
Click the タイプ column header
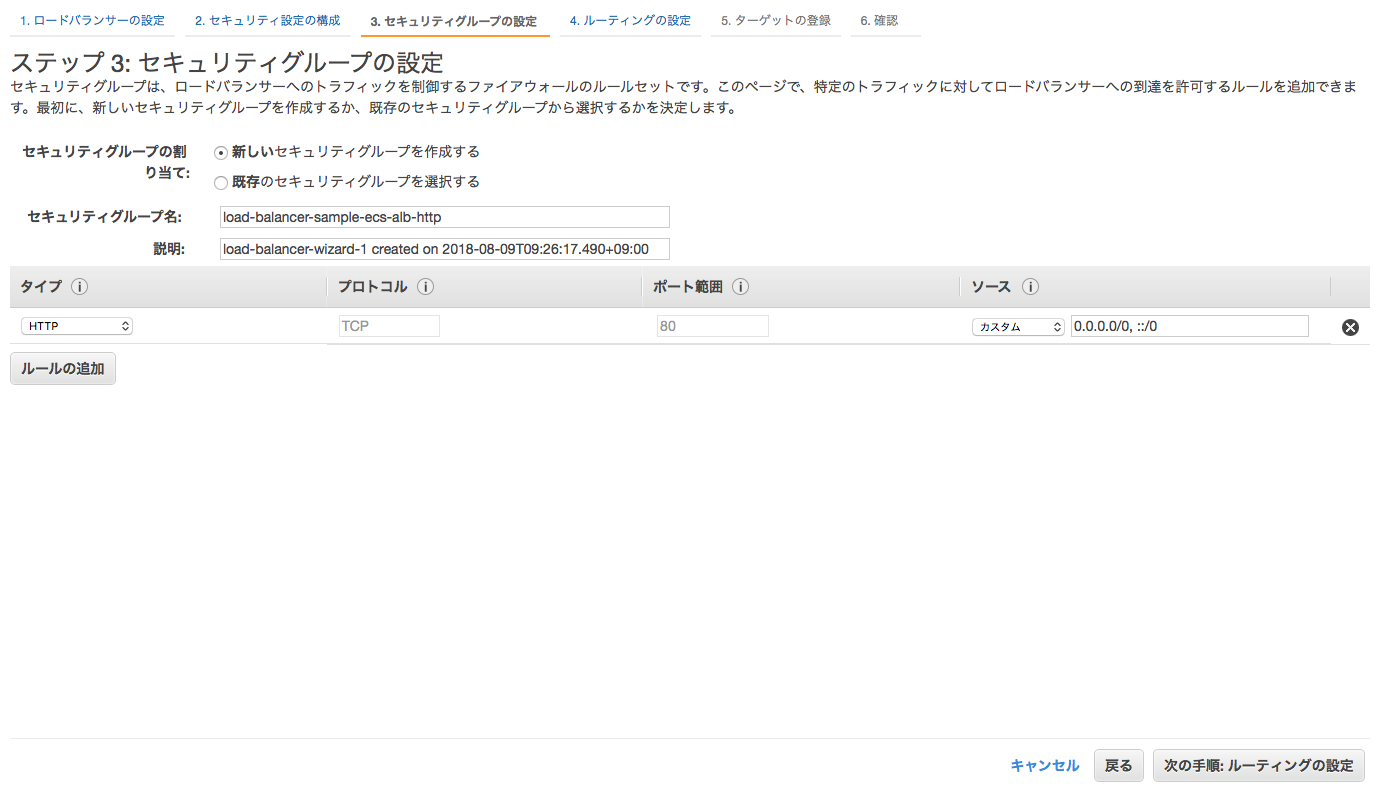point(41,287)
